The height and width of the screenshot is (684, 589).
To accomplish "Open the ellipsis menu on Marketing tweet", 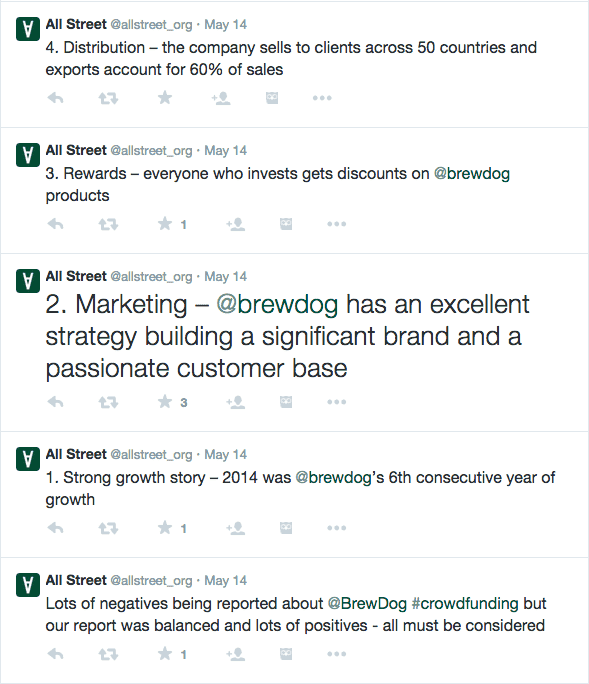I will click(x=336, y=402).
